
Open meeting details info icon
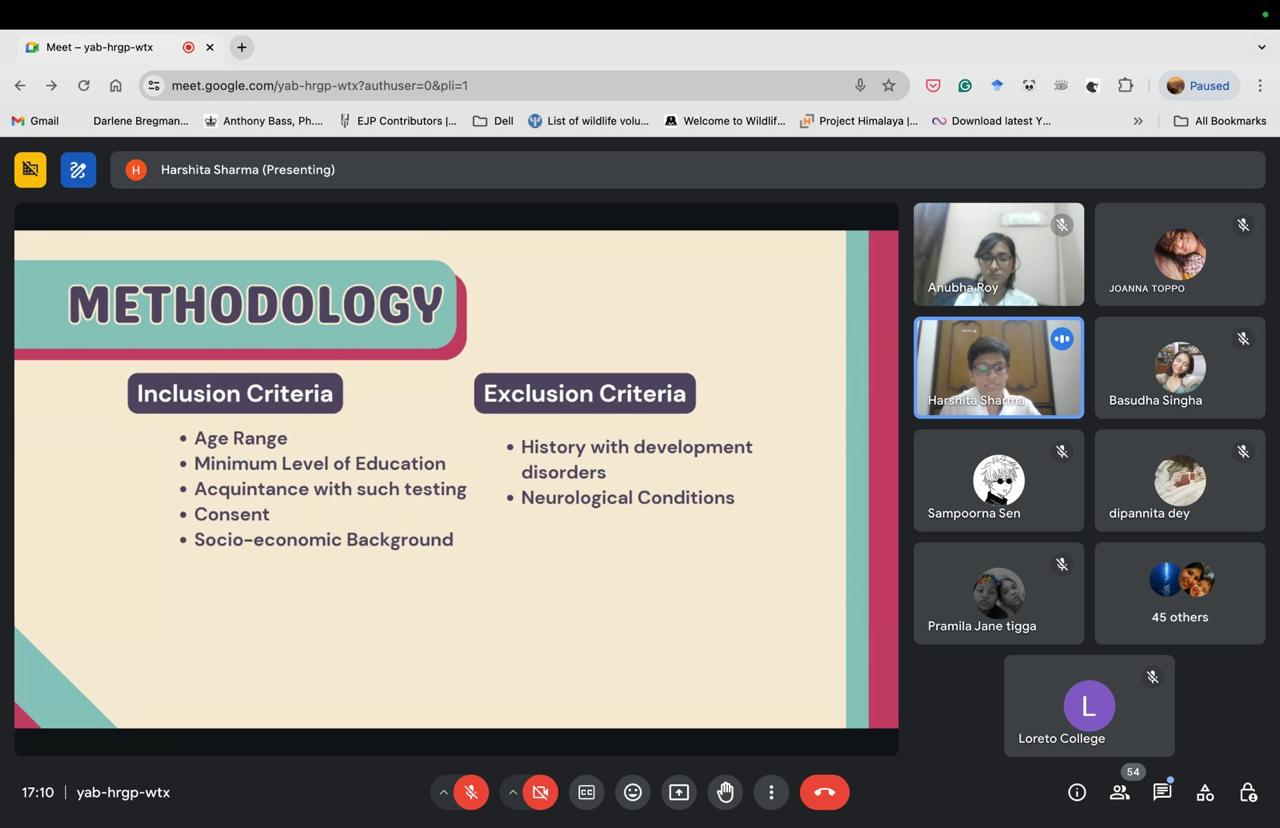pos(1077,792)
